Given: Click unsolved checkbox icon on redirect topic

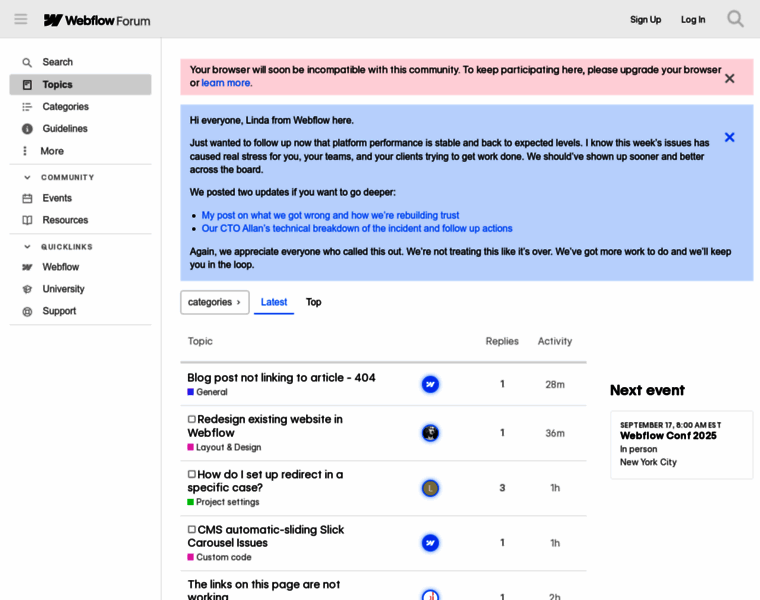Looking at the screenshot, I should pyautogui.click(x=192, y=474).
